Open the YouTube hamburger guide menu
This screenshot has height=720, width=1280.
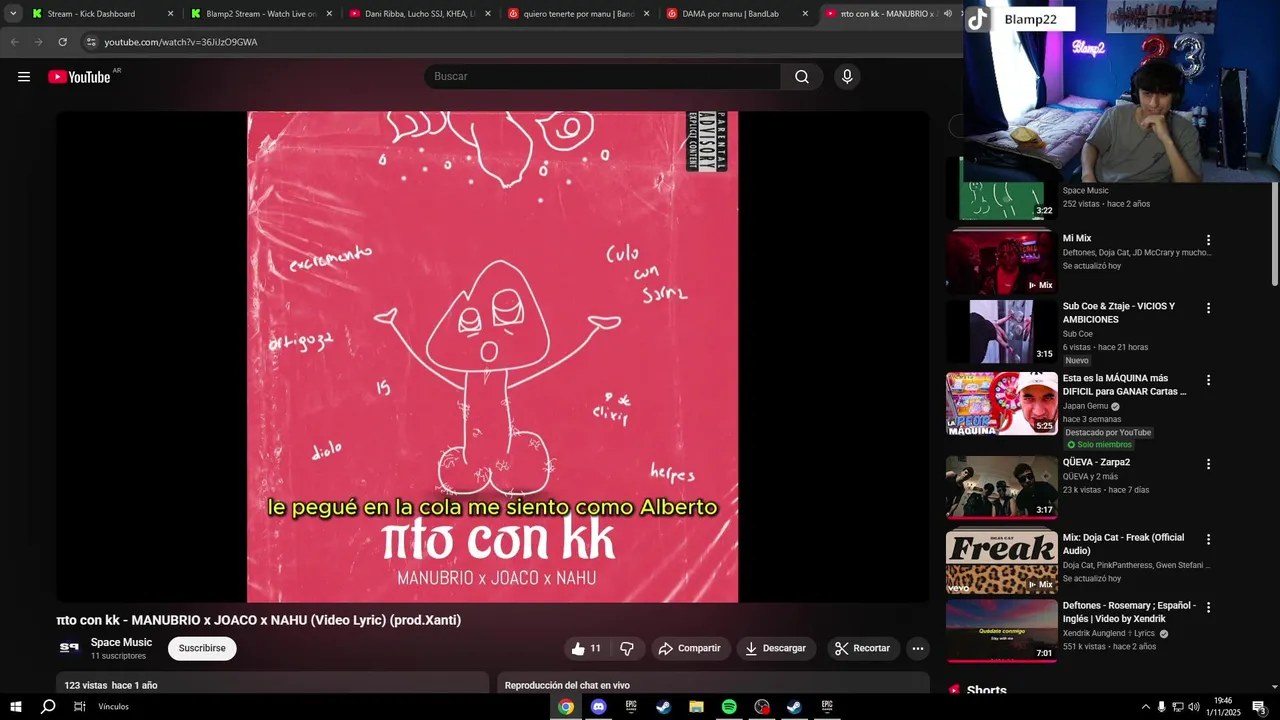tap(24, 77)
